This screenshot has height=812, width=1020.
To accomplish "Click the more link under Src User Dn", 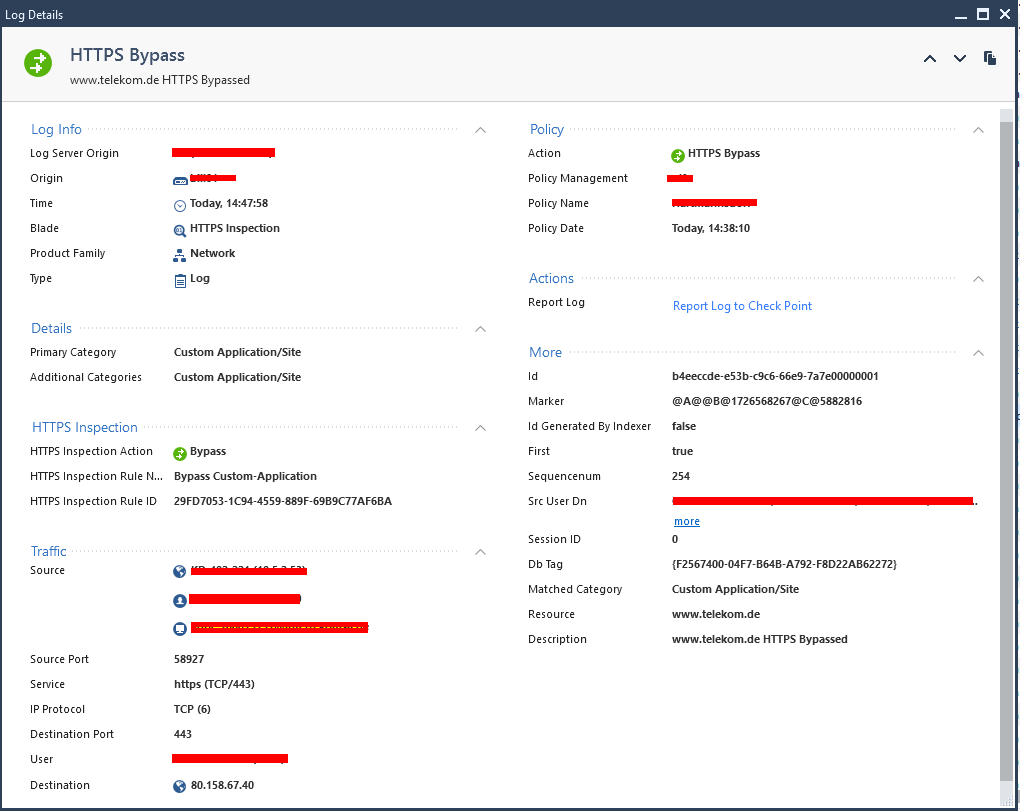I will [x=686, y=521].
